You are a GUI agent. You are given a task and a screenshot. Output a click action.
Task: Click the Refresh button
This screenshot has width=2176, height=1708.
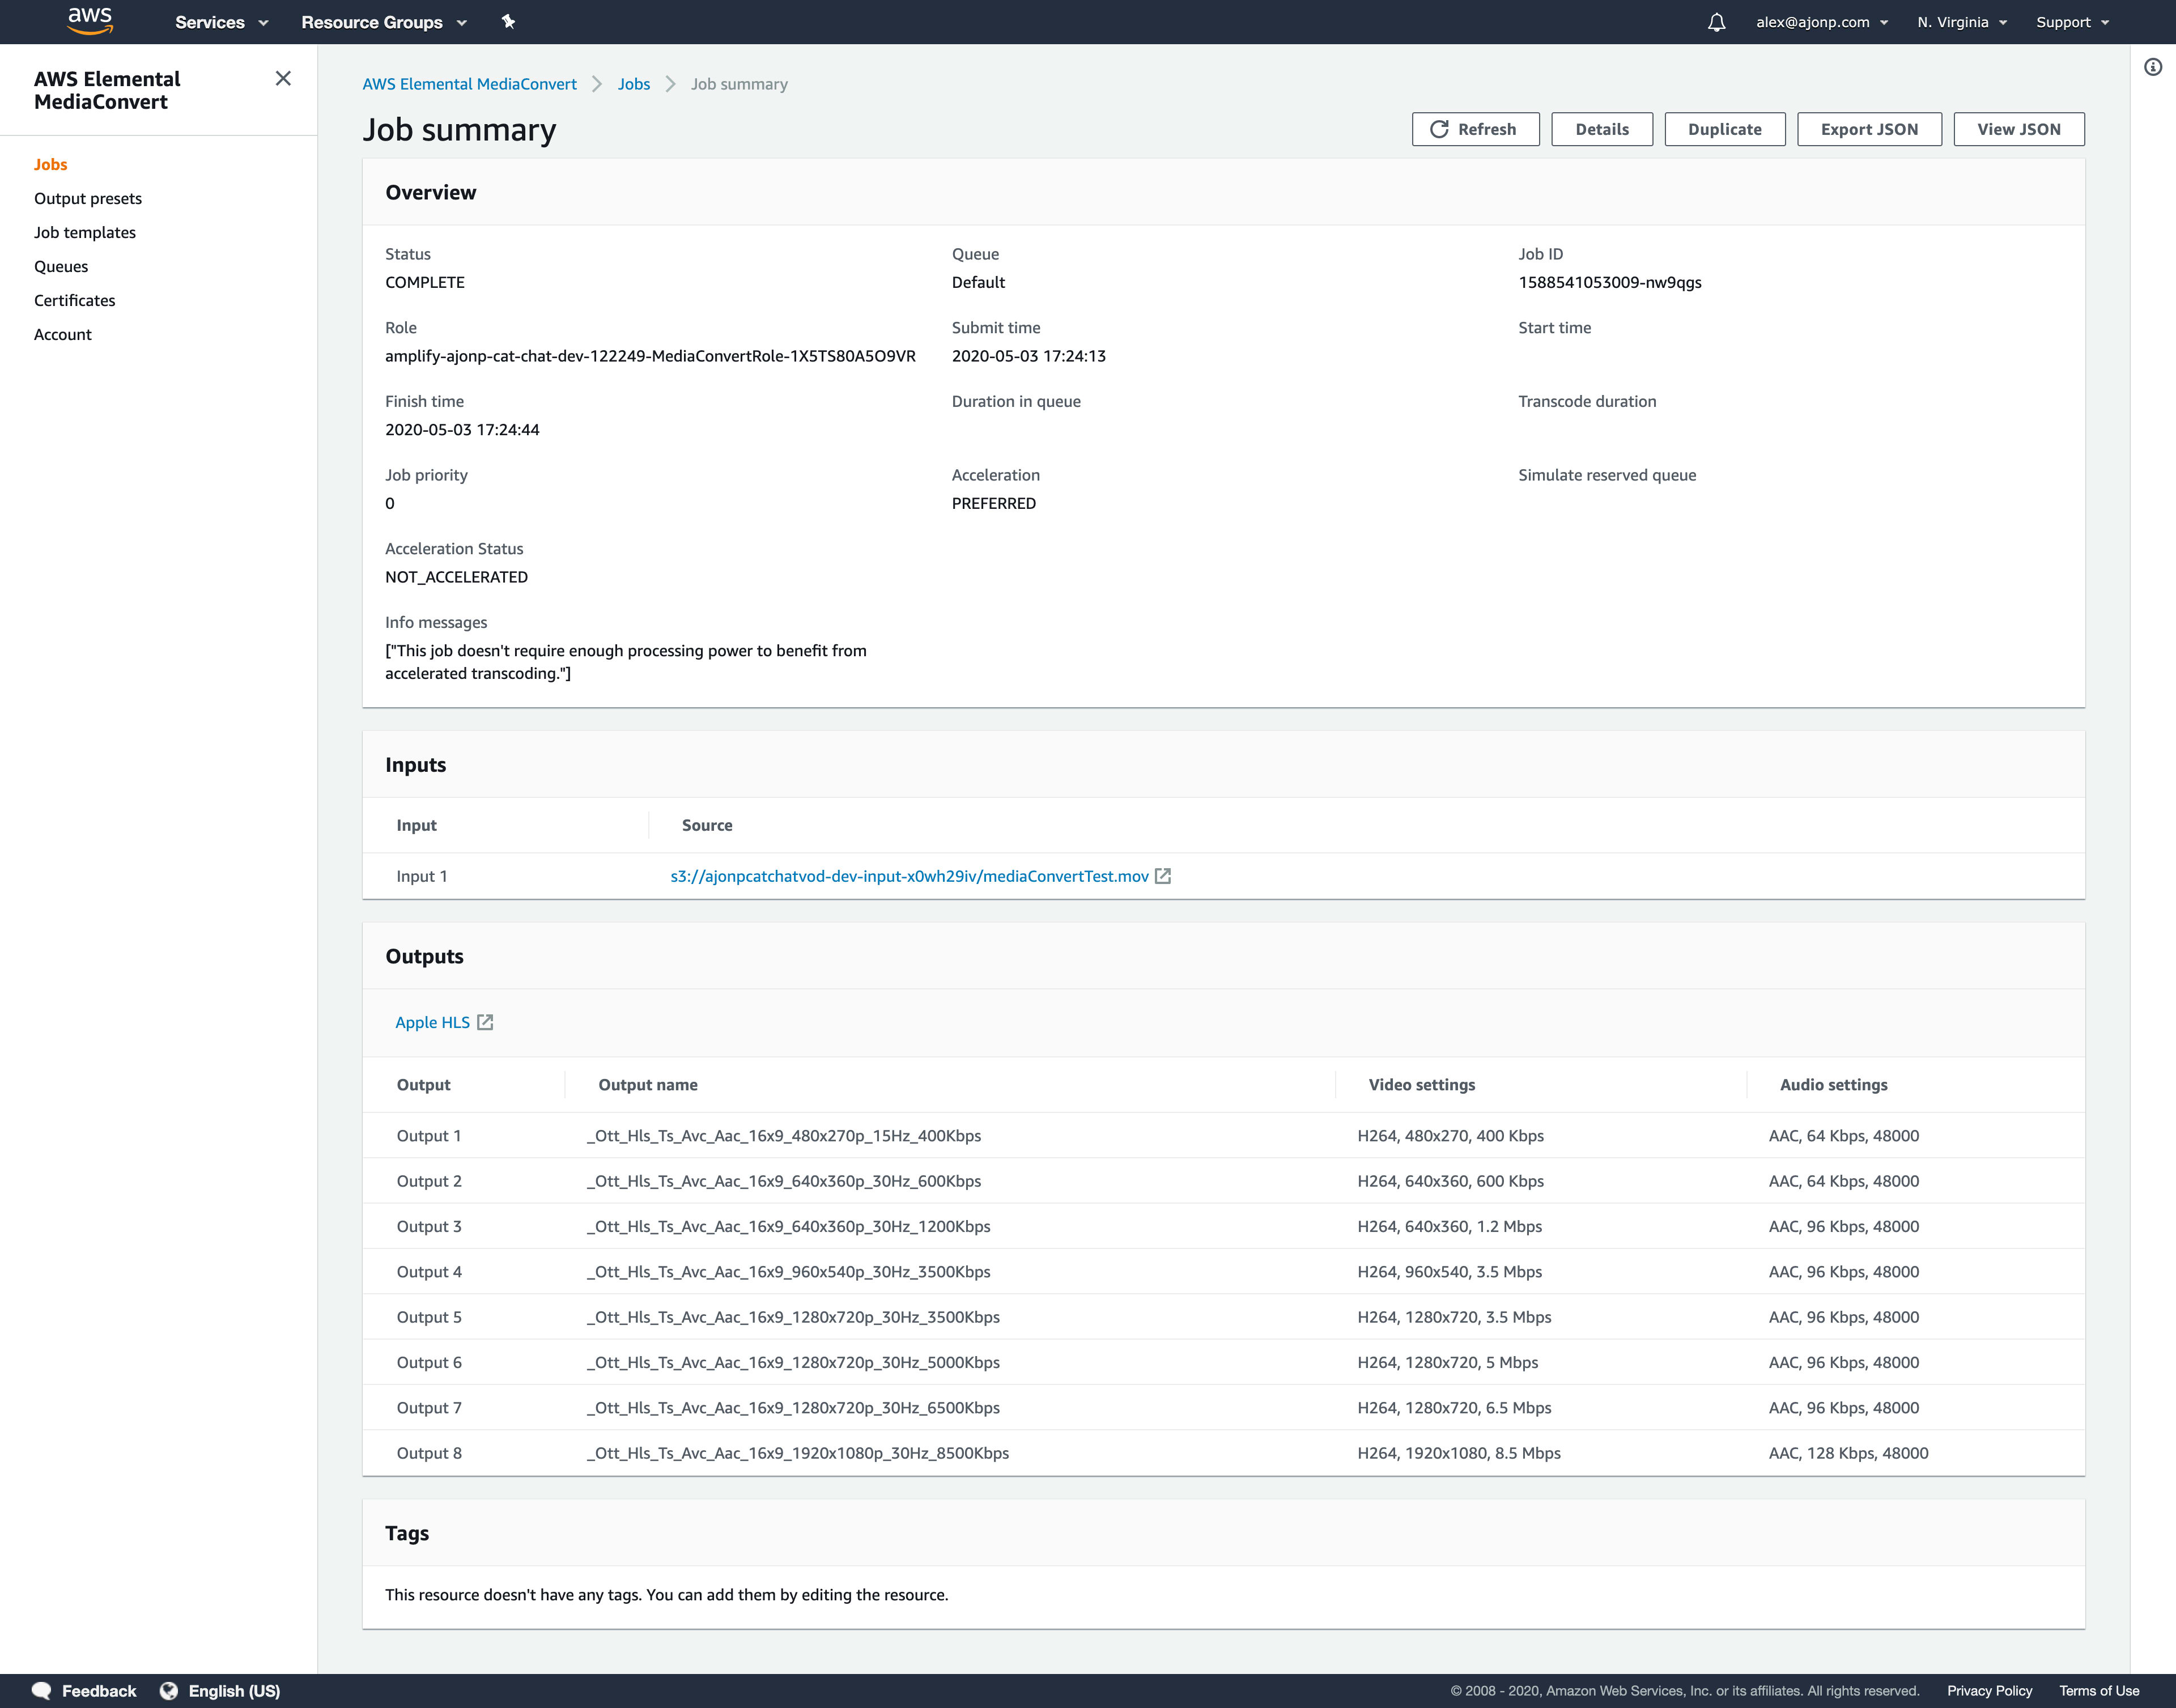click(x=1475, y=129)
